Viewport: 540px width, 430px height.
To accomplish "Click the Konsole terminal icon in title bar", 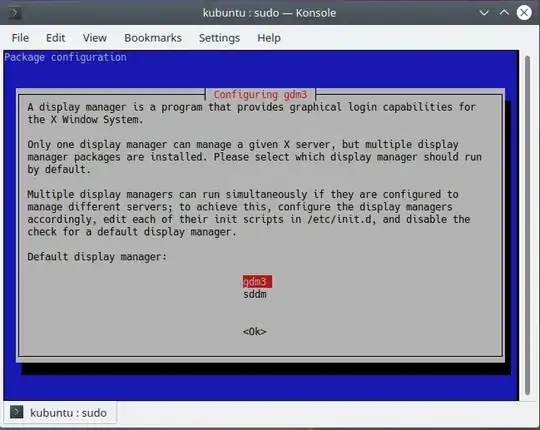I will [x=14, y=13].
